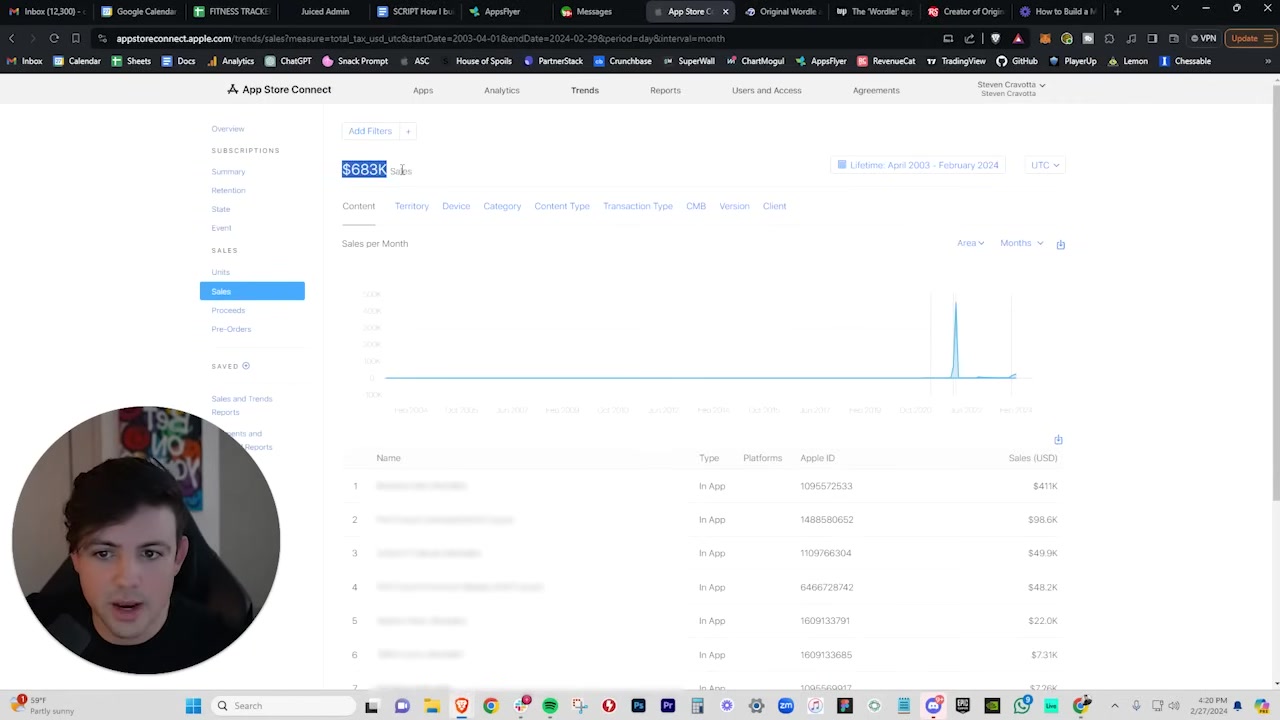Open the Windows Start menu
Image resolution: width=1280 pixels, height=720 pixels.
(x=193, y=706)
